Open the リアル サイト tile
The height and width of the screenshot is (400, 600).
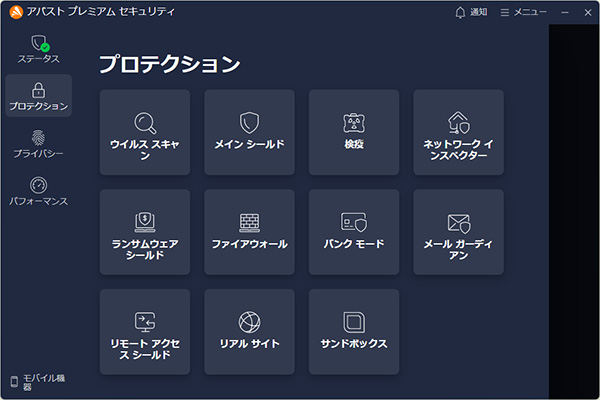tap(249, 332)
